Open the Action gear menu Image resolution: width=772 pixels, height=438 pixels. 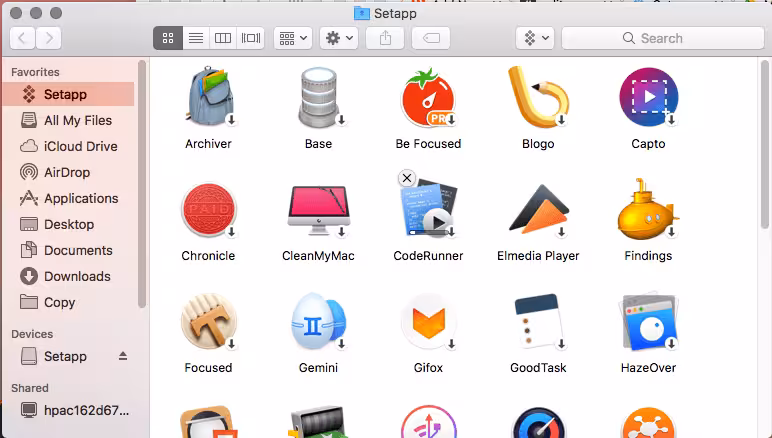(x=339, y=38)
